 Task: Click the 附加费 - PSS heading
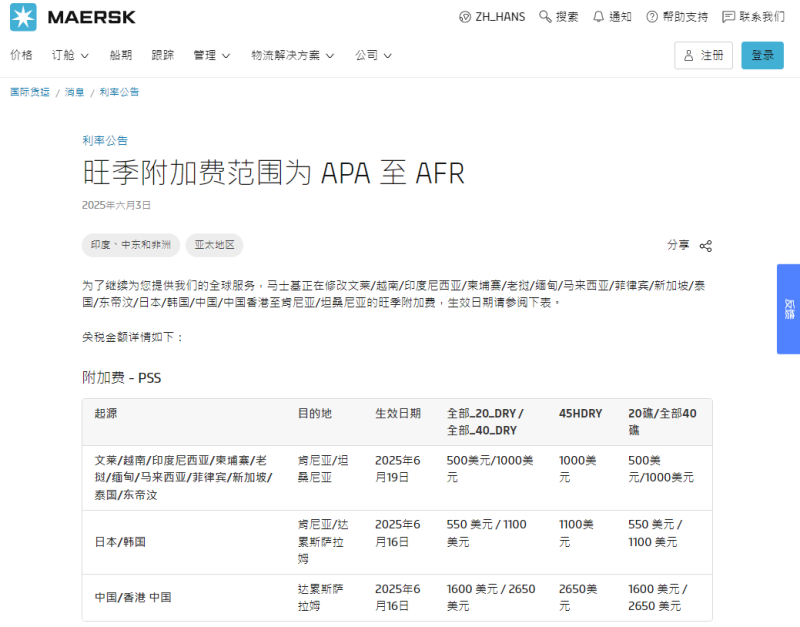[121, 378]
